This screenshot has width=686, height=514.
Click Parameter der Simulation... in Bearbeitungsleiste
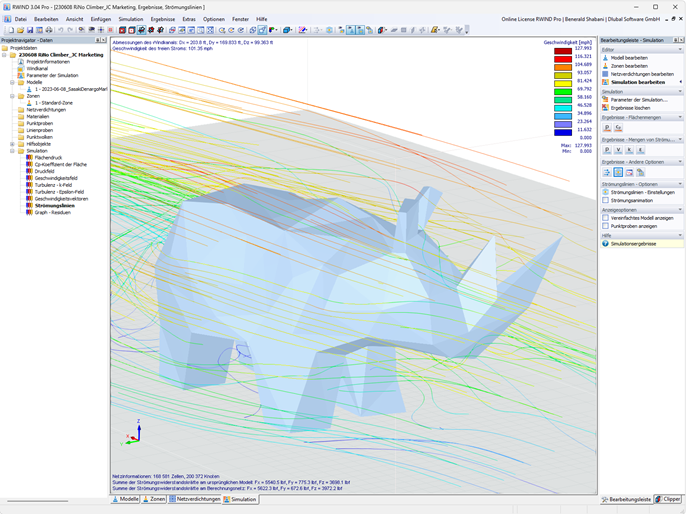(639, 100)
